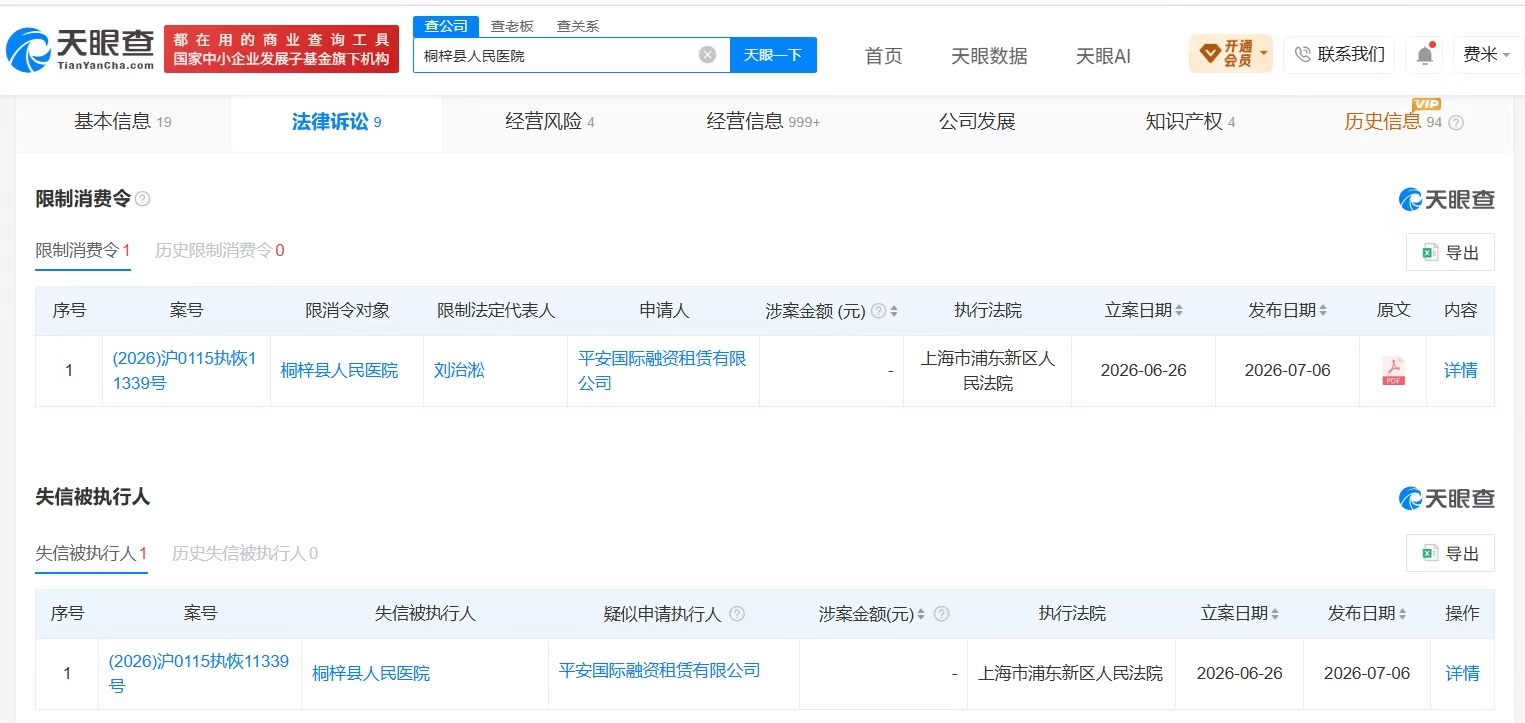
Task: Show 历史限制消费令 sub-tab
Action: point(220,250)
